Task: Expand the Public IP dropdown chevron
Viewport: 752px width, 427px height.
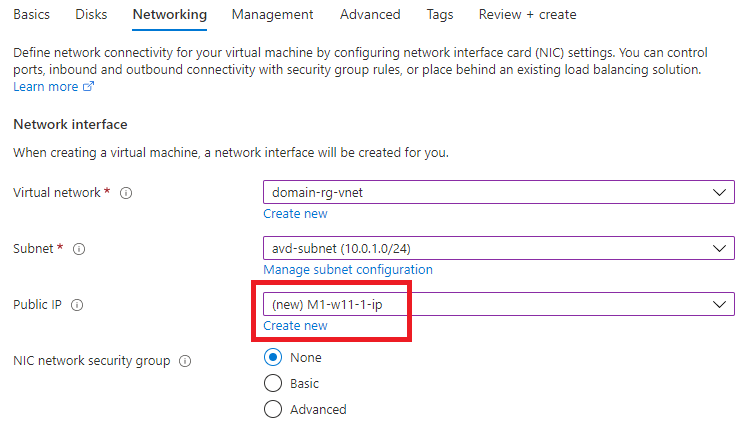Action: 719,304
